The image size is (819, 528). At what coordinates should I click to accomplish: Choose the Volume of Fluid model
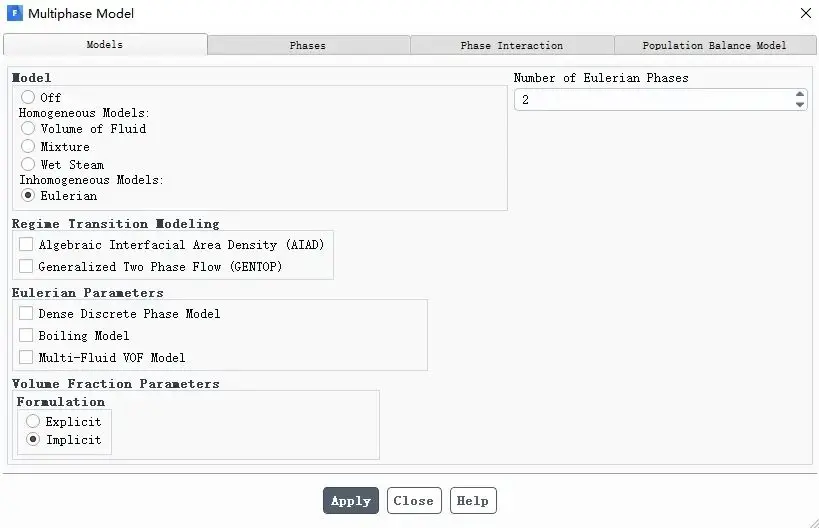28,128
